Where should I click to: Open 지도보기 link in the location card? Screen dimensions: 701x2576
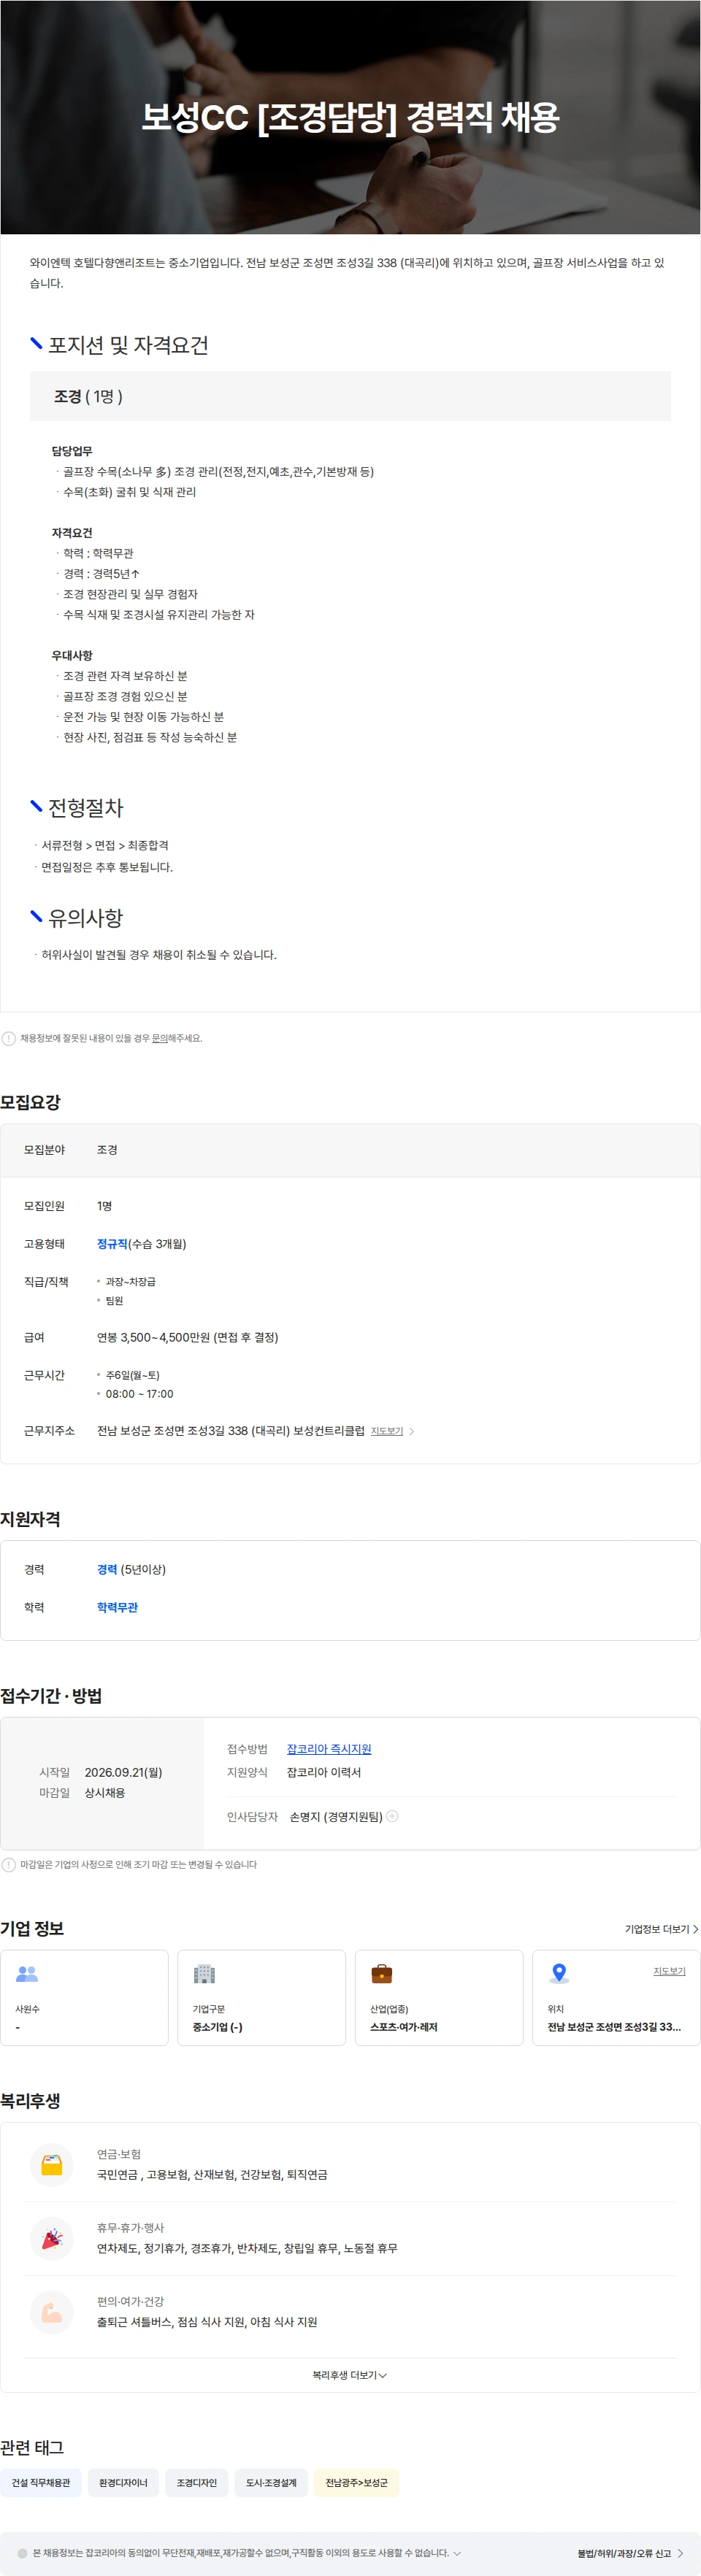669,1971
